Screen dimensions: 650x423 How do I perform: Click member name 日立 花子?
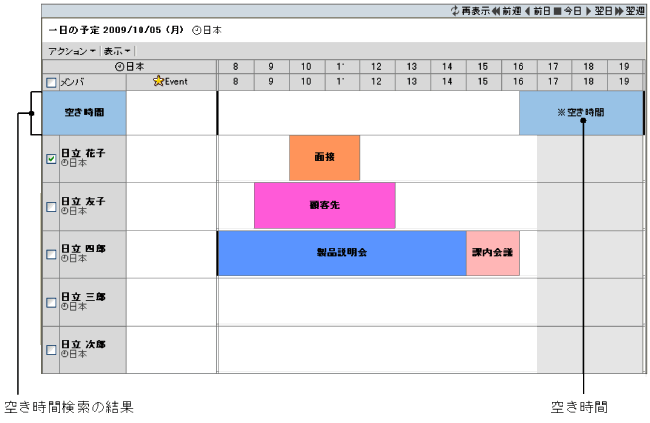pos(83,153)
